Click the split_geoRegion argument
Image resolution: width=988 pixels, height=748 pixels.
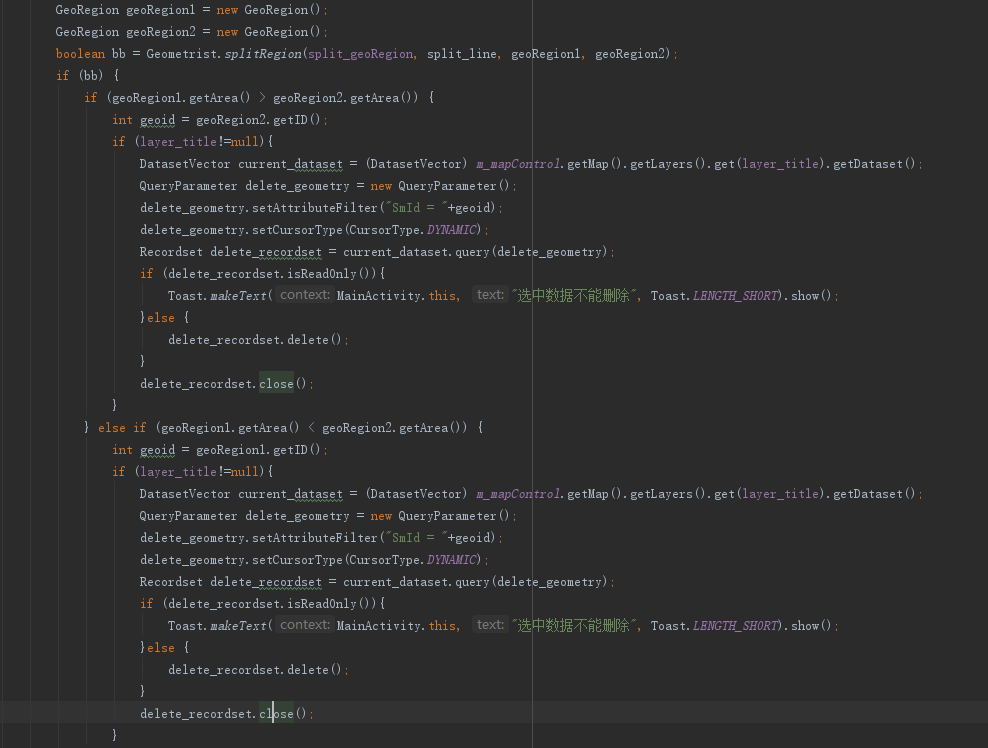[x=360, y=54]
